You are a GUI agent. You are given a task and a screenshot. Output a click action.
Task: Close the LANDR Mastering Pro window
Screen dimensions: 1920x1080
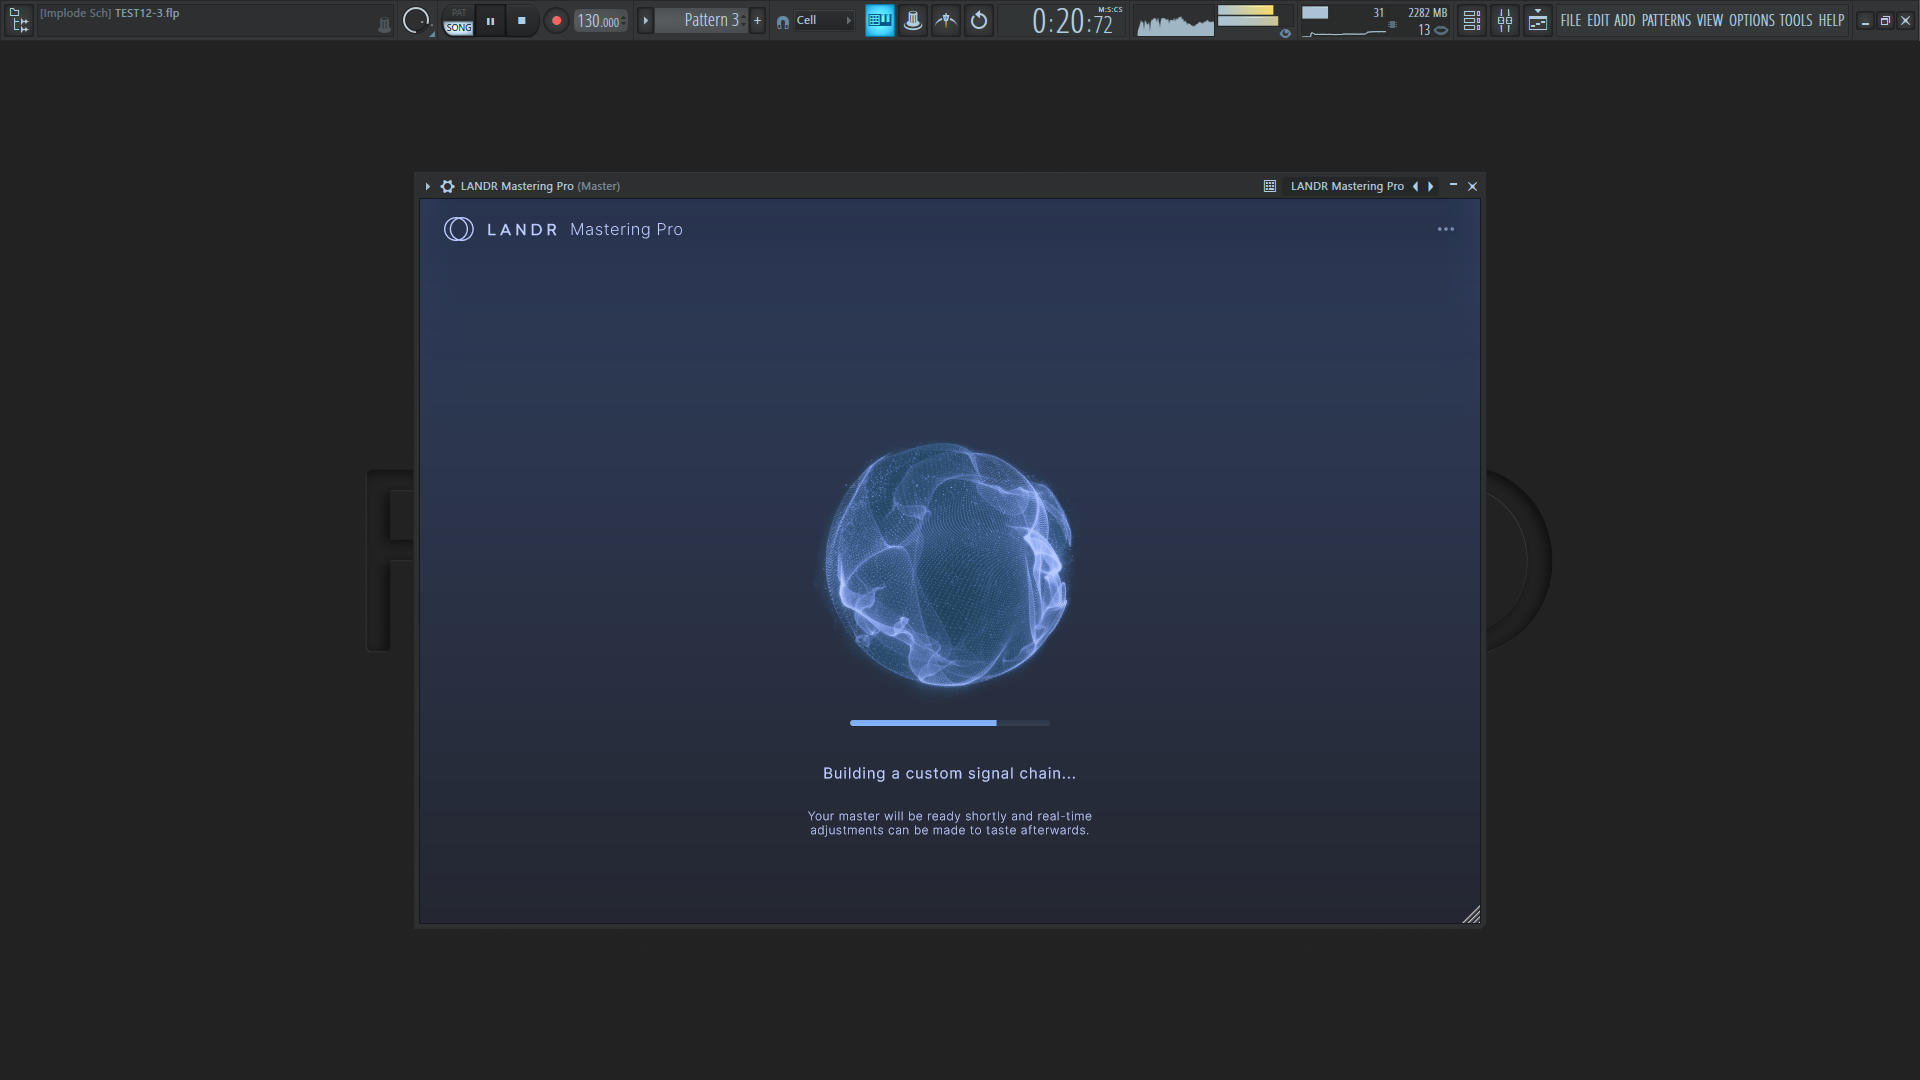[x=1472, y=186]
